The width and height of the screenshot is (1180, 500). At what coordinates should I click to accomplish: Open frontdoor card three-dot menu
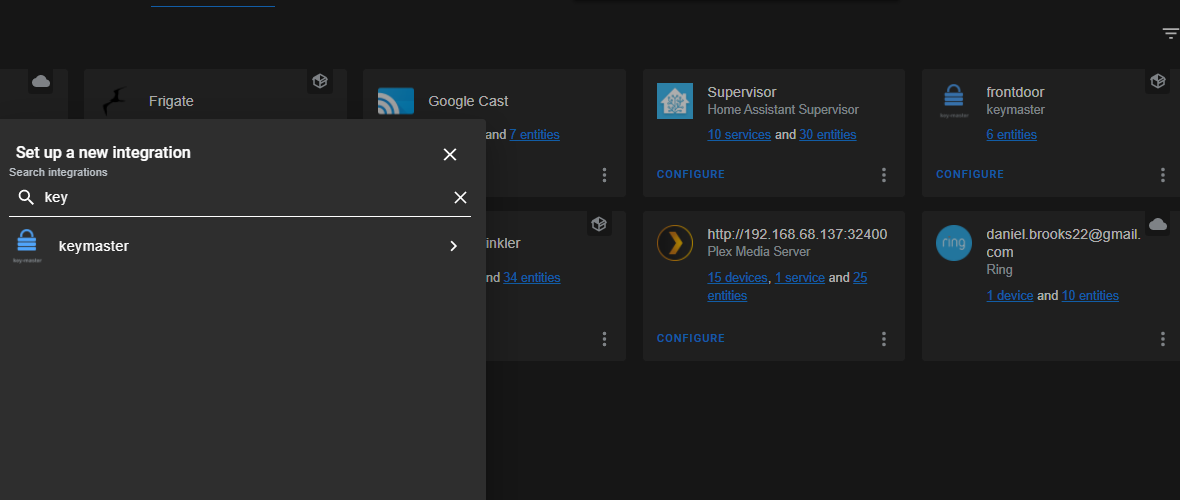pos(1163,175)
